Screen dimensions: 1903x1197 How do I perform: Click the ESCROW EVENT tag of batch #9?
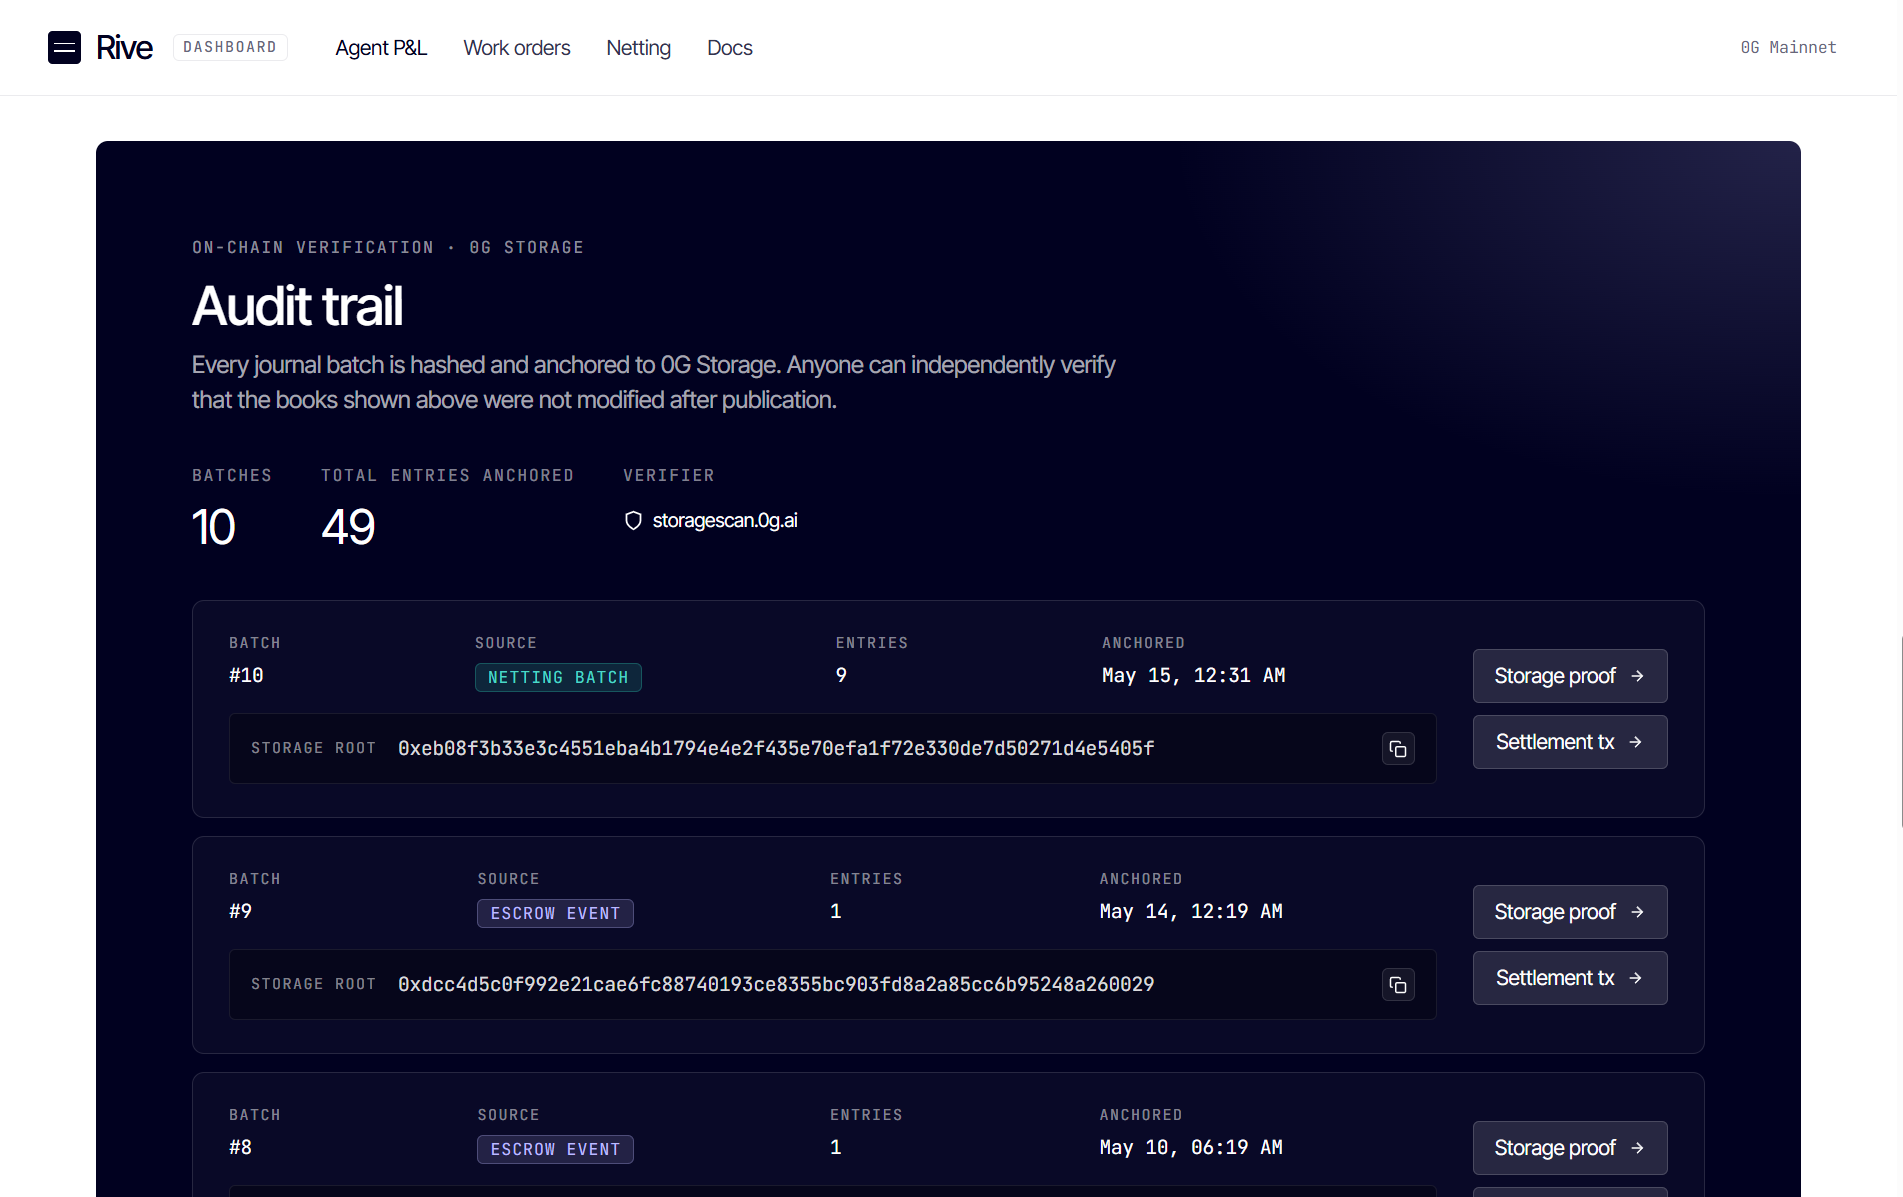[x=555, y=913]
